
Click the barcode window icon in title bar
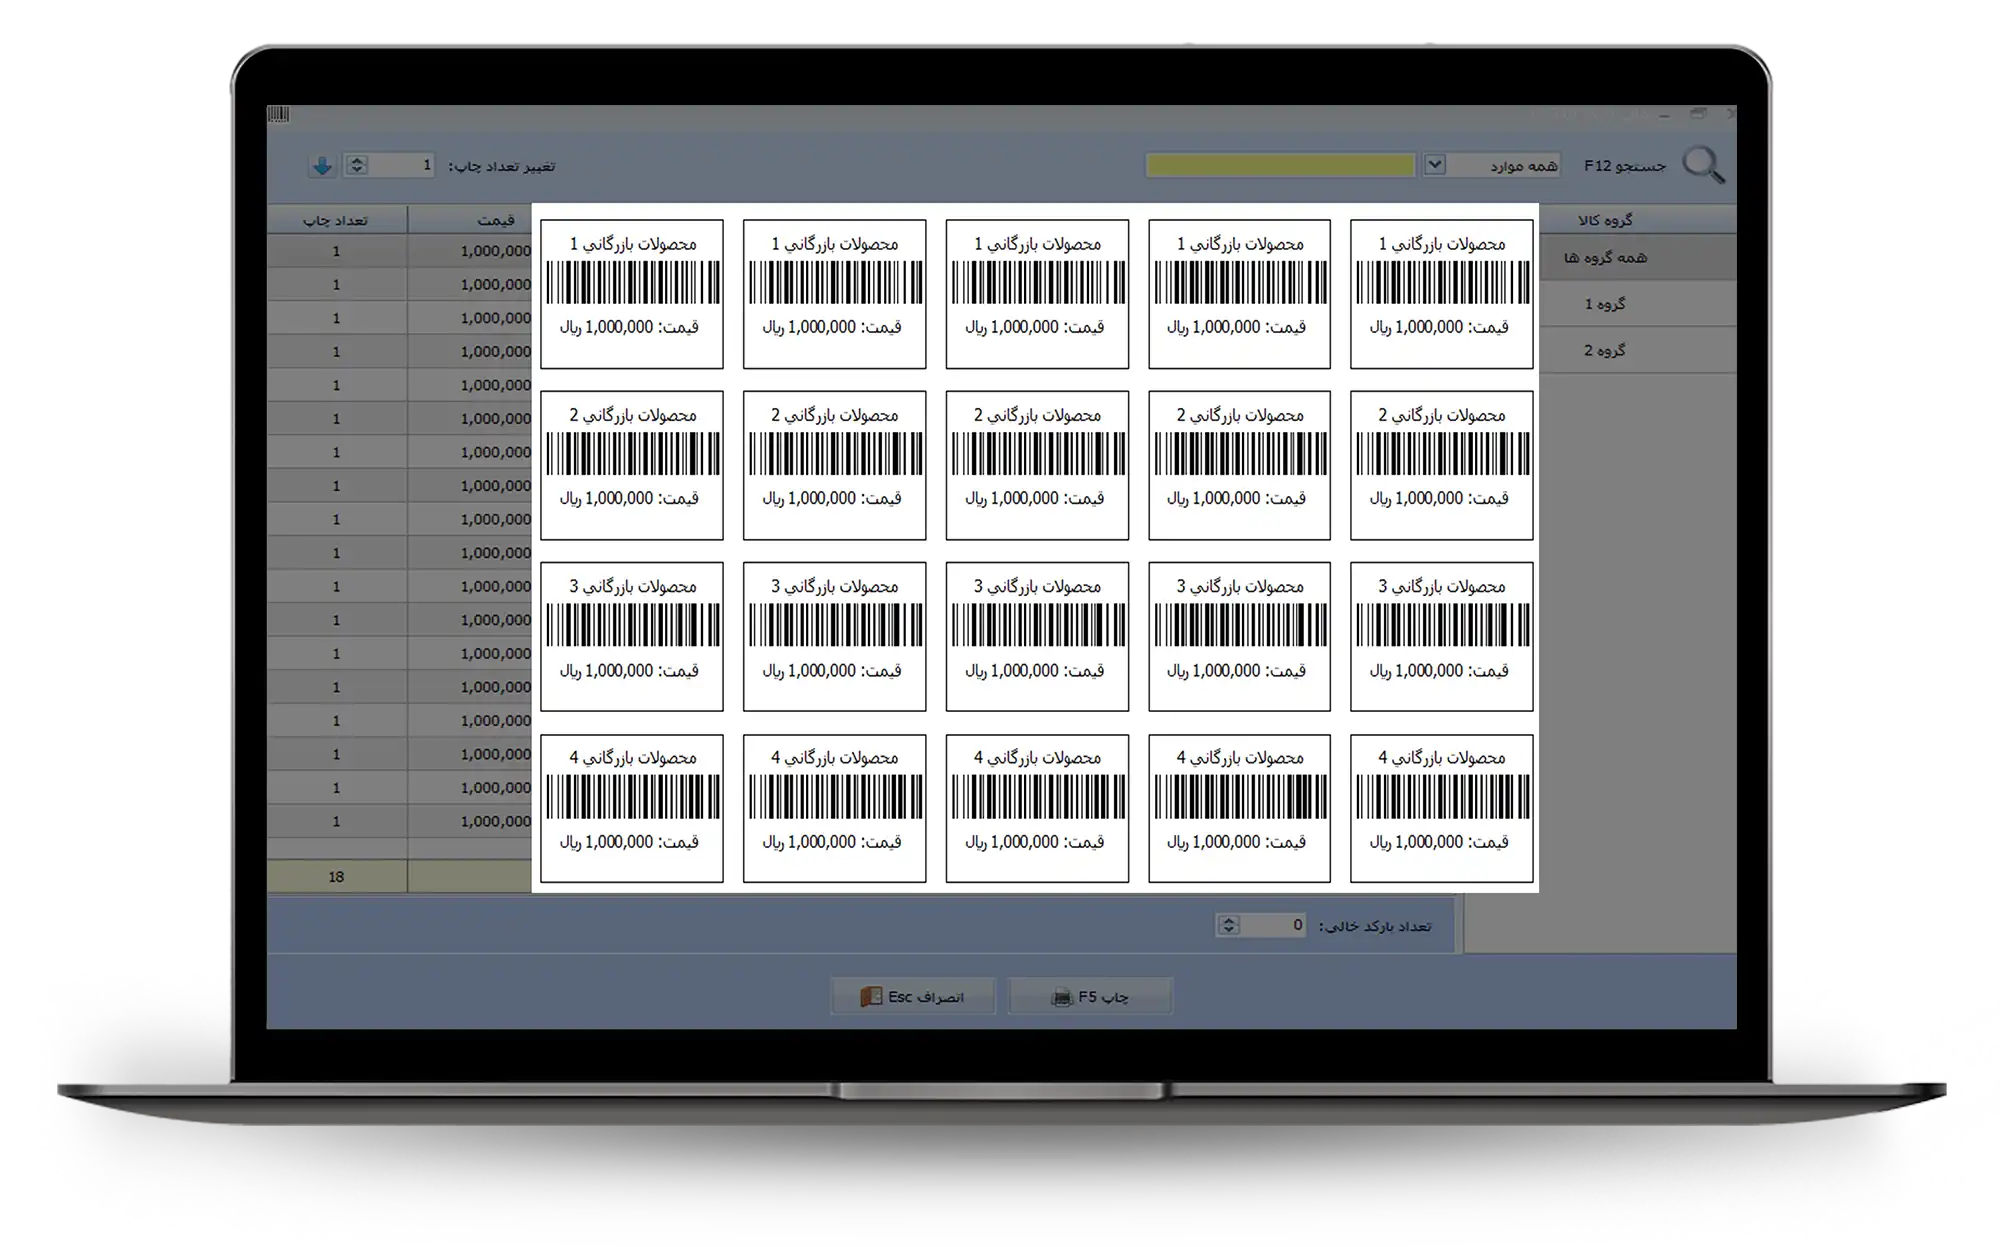[279, 115]
